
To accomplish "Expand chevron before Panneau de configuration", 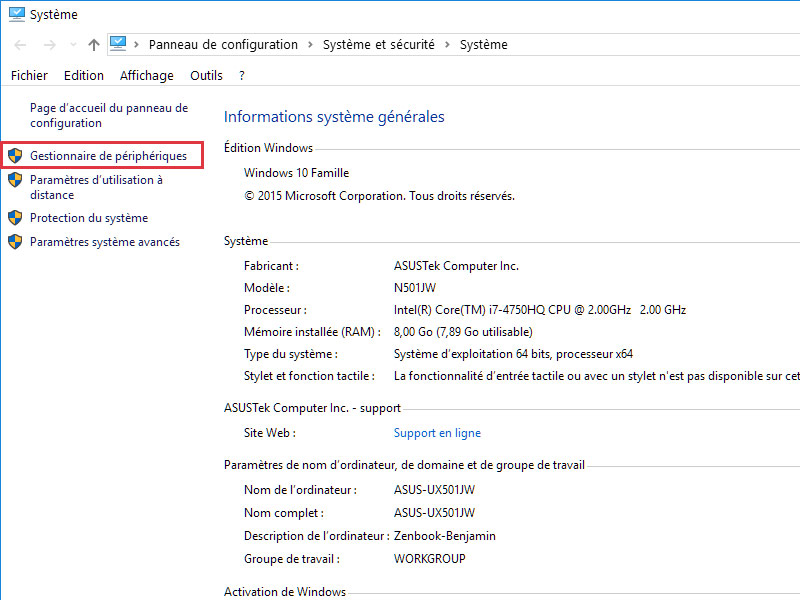I will pyautogui.click(x=136, y=44).
